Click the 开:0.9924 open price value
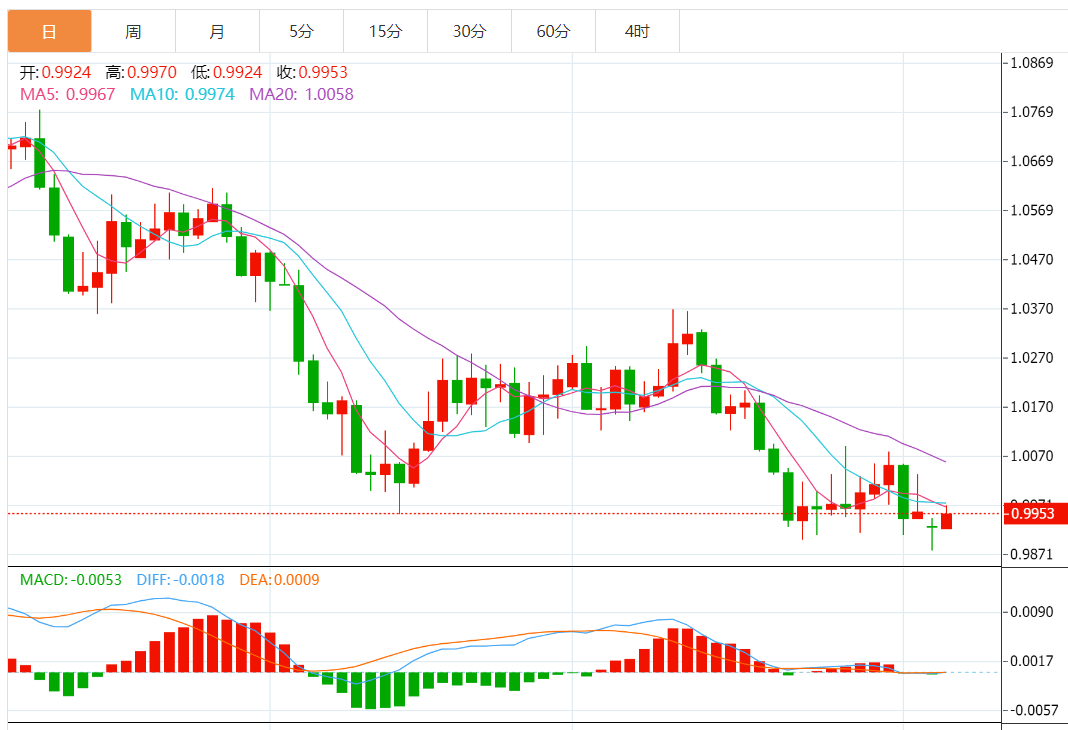The image size is (1068, 730). (x=55, y=72)
